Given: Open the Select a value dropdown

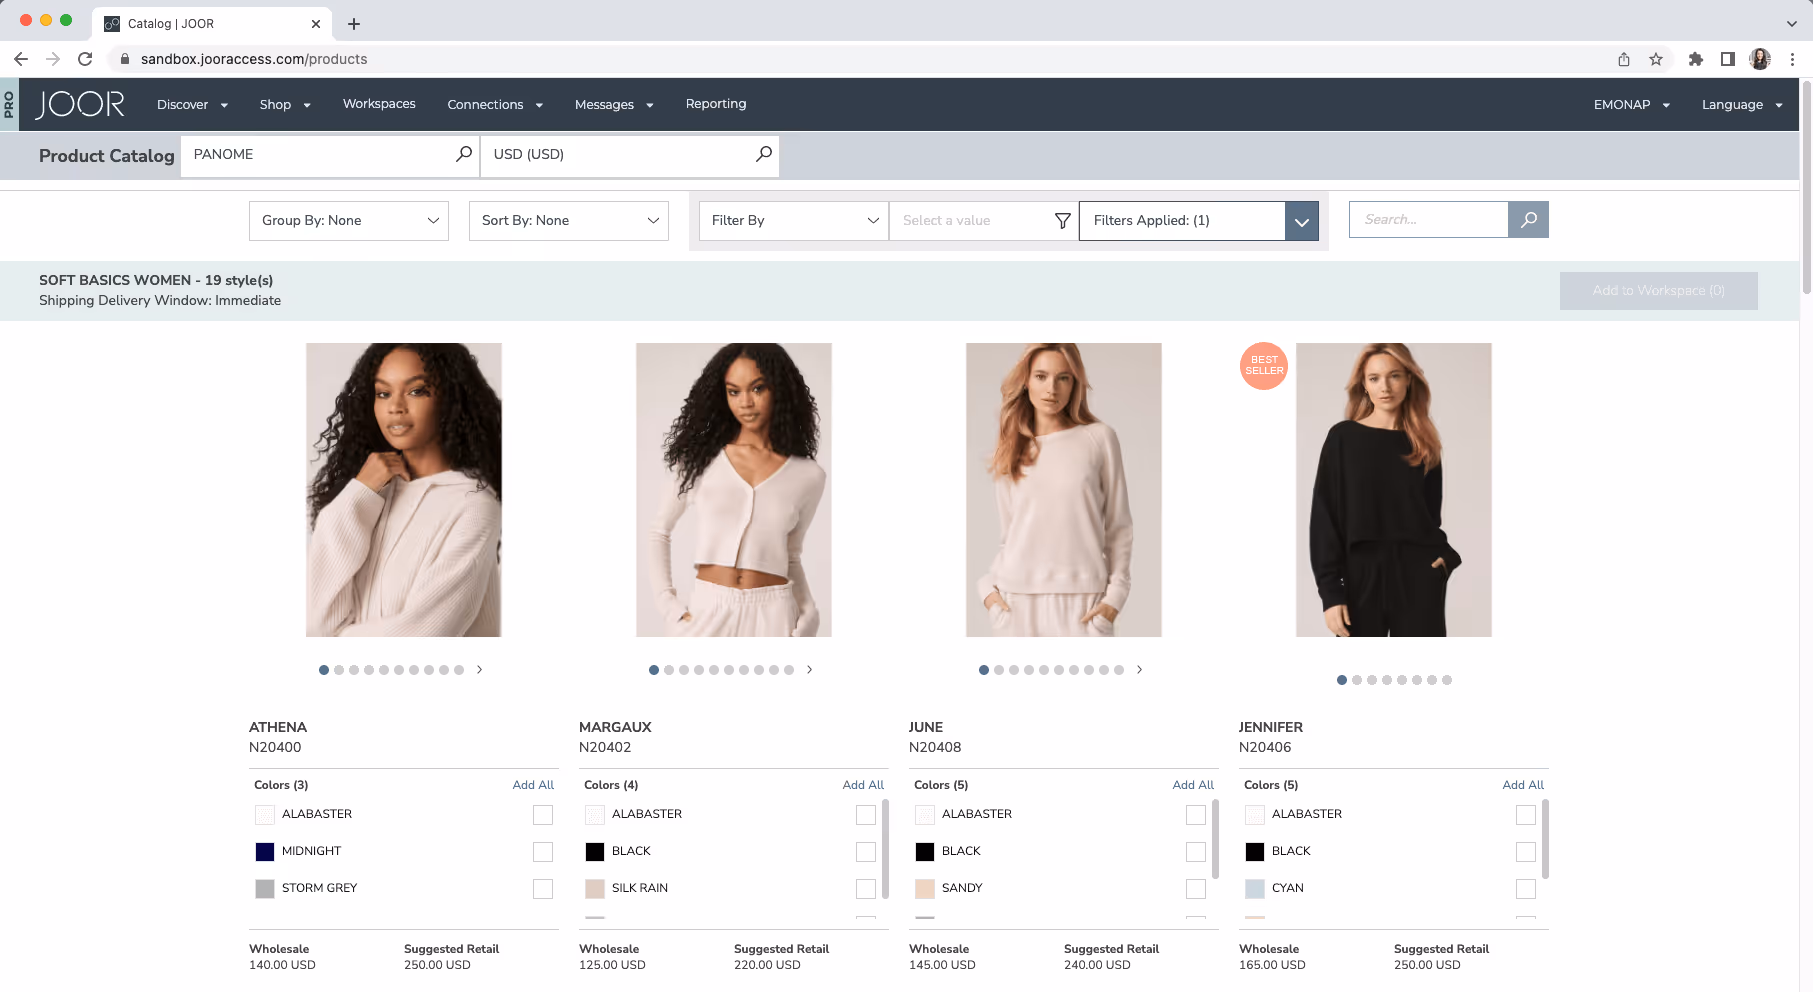Looking at the screenshot, I should point(984,221).
